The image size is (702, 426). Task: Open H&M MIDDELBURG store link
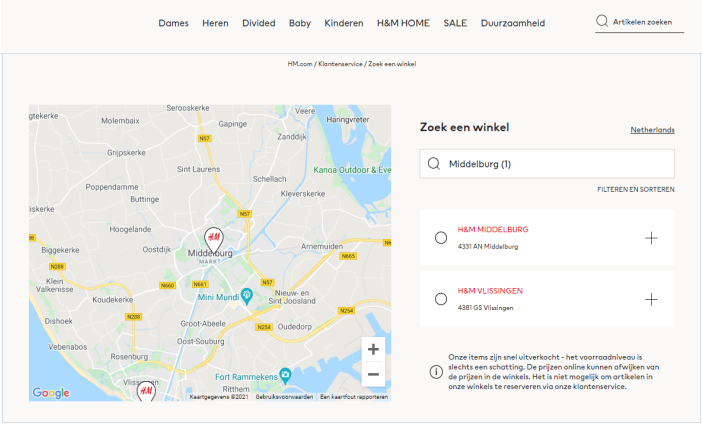493,230
